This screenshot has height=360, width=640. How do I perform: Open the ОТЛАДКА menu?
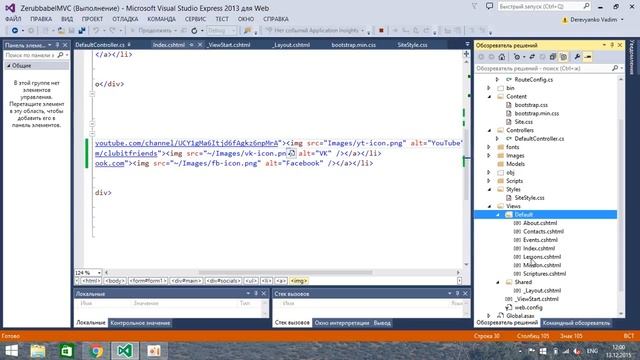click(125, 19)
